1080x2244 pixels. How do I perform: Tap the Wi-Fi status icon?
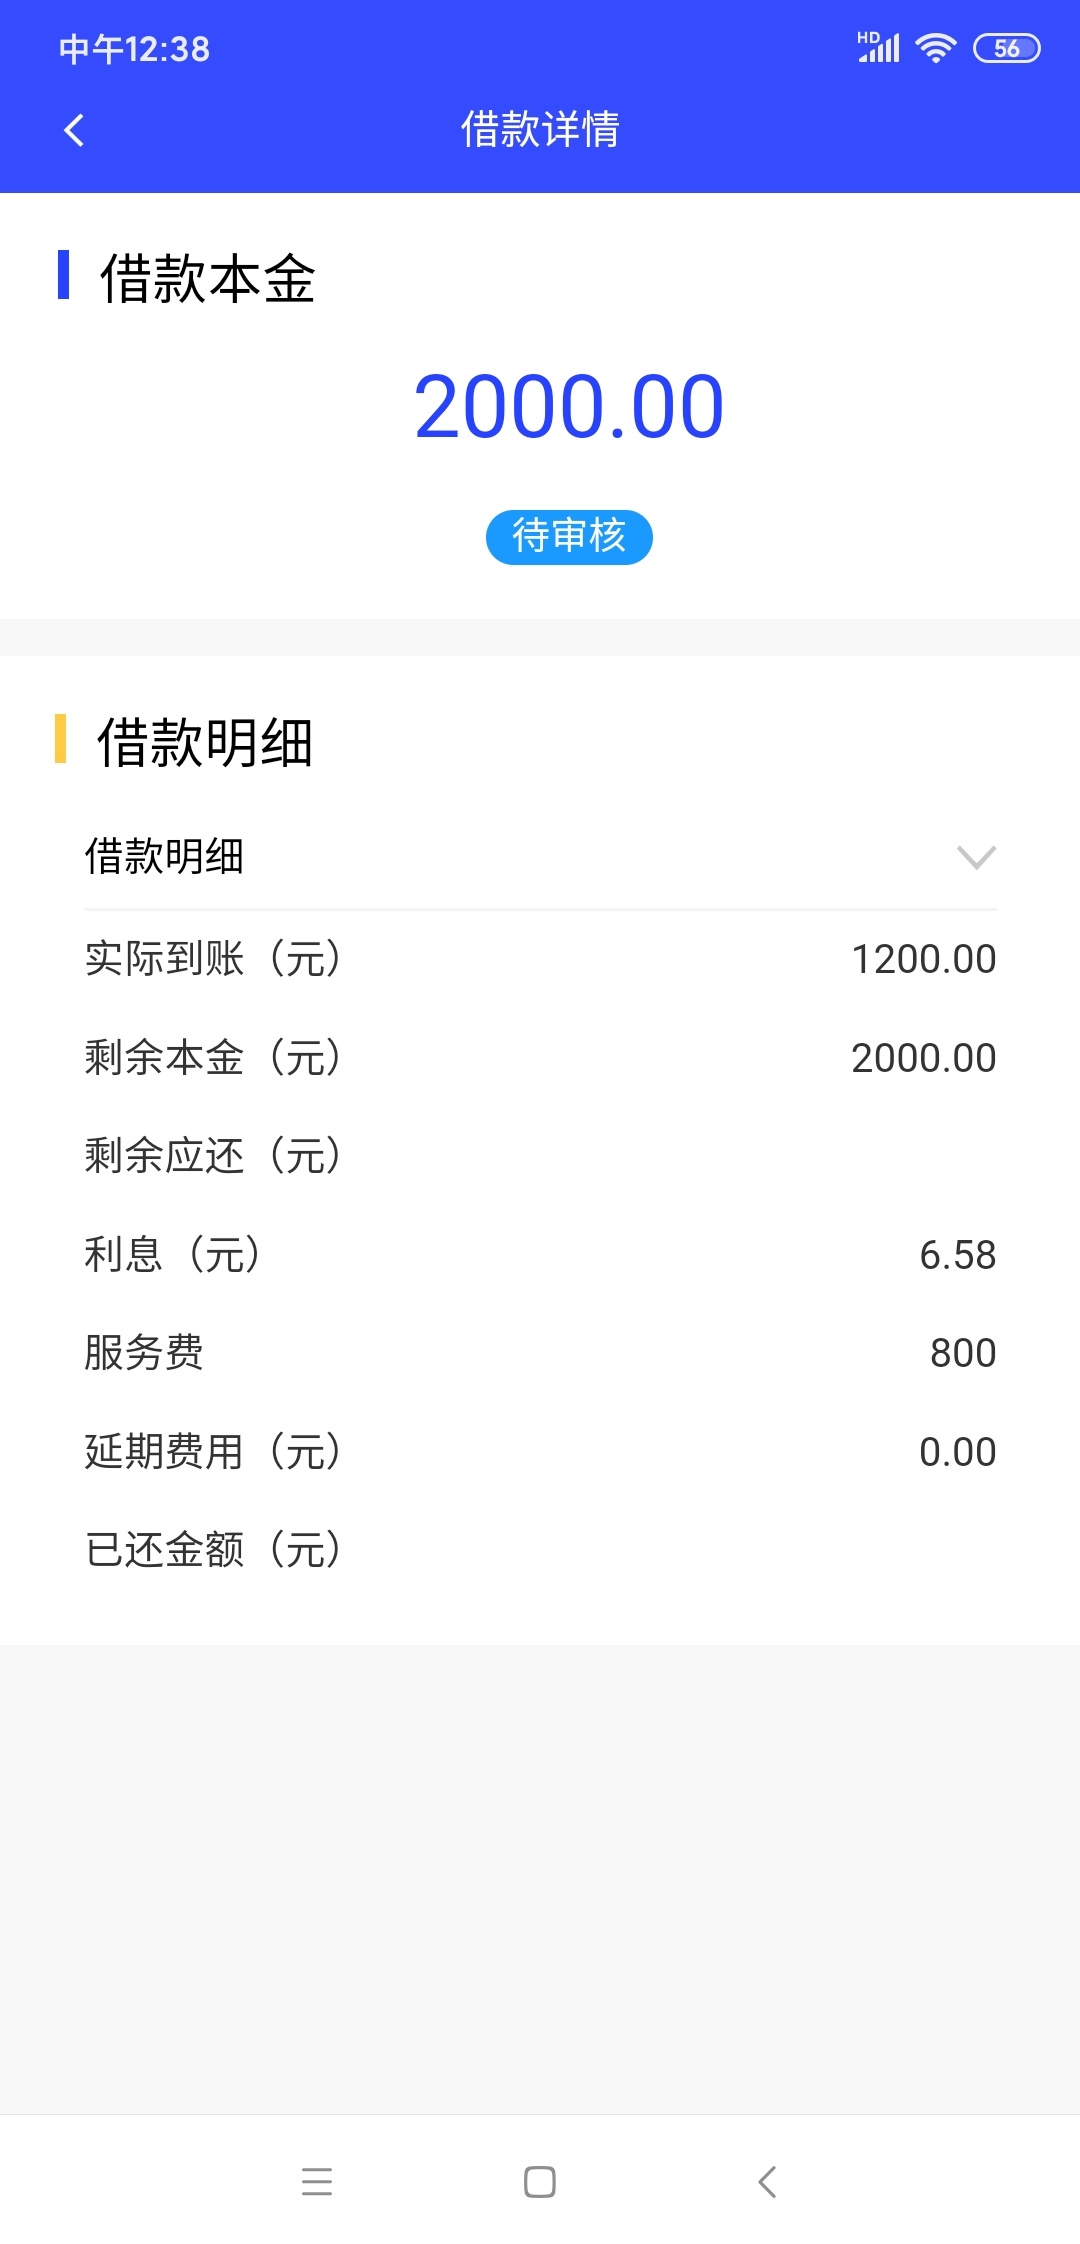[x=936, y=48]
